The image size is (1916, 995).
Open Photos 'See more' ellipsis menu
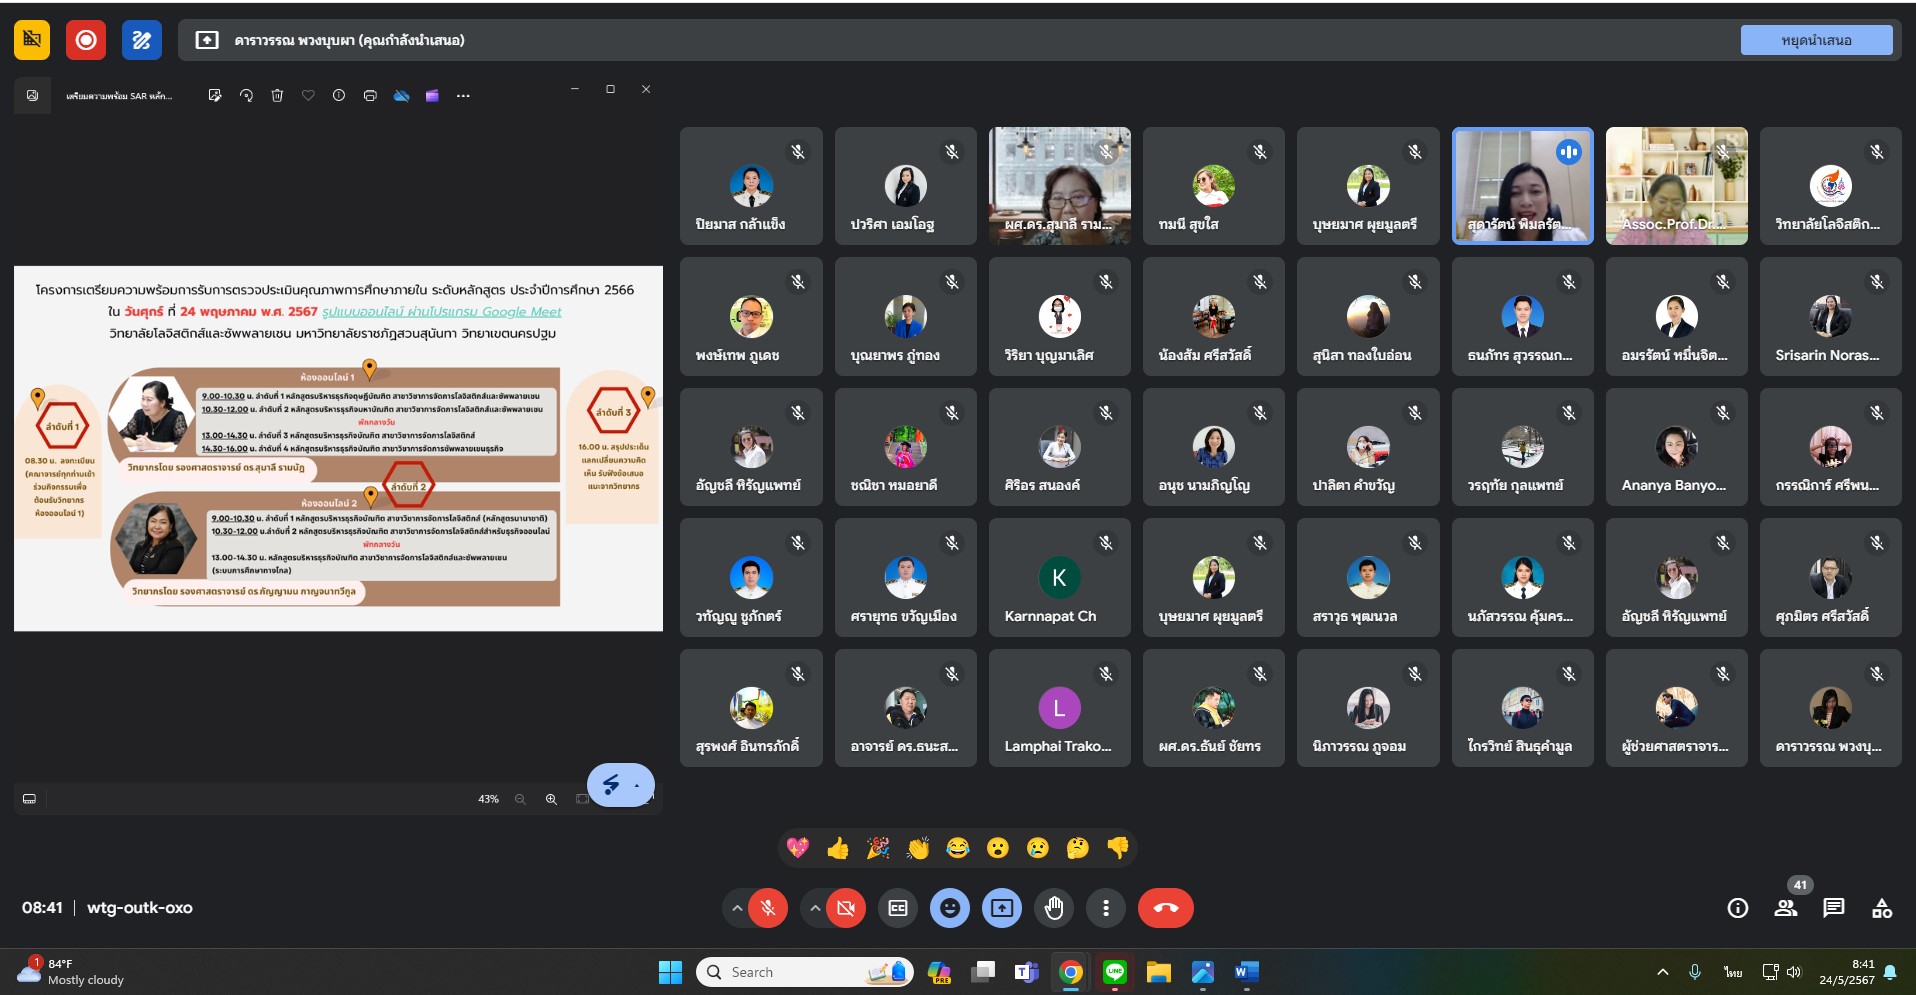point(463,96)
